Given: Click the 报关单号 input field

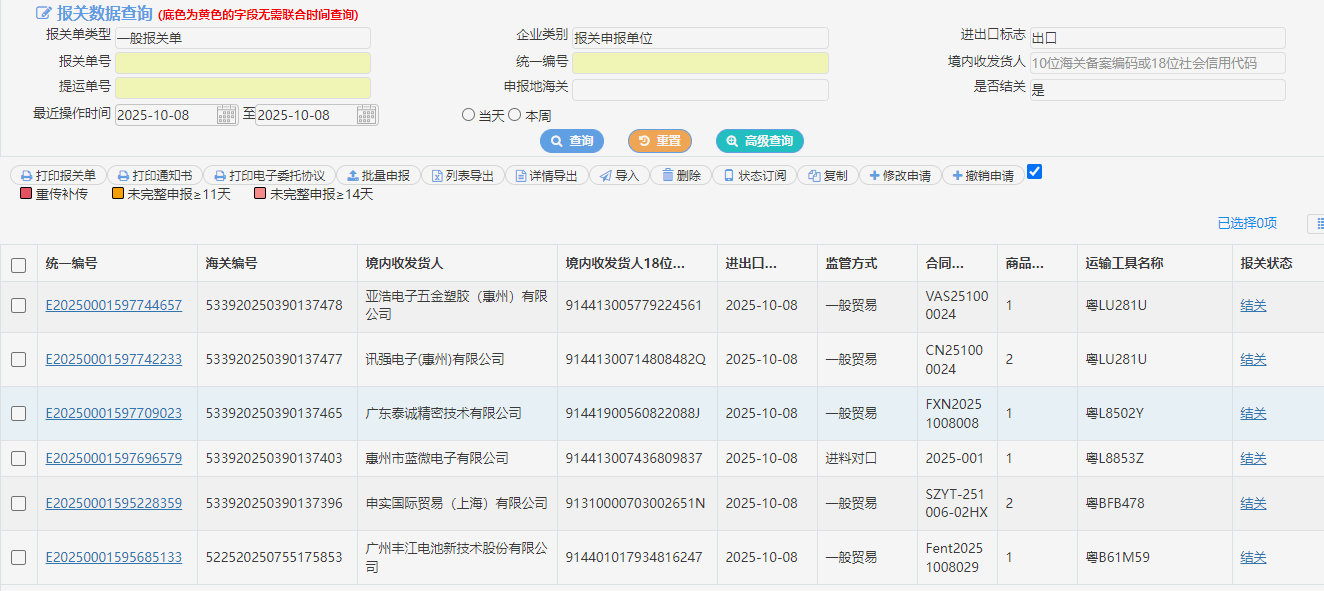Looking at the screenshot, I should click(x=242, y=63).
